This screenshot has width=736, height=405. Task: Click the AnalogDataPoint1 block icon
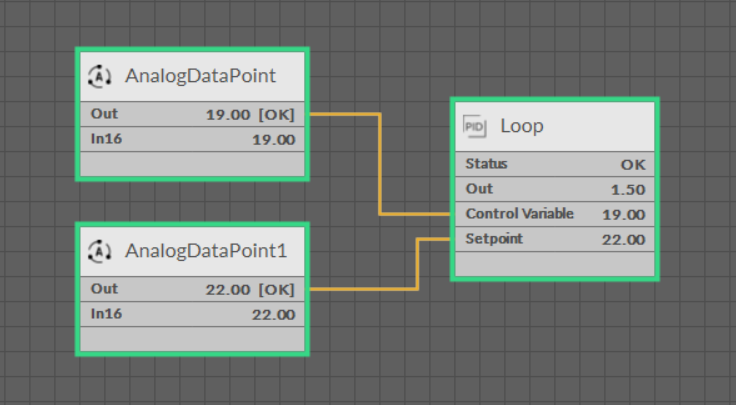click(x=99, y=251)
